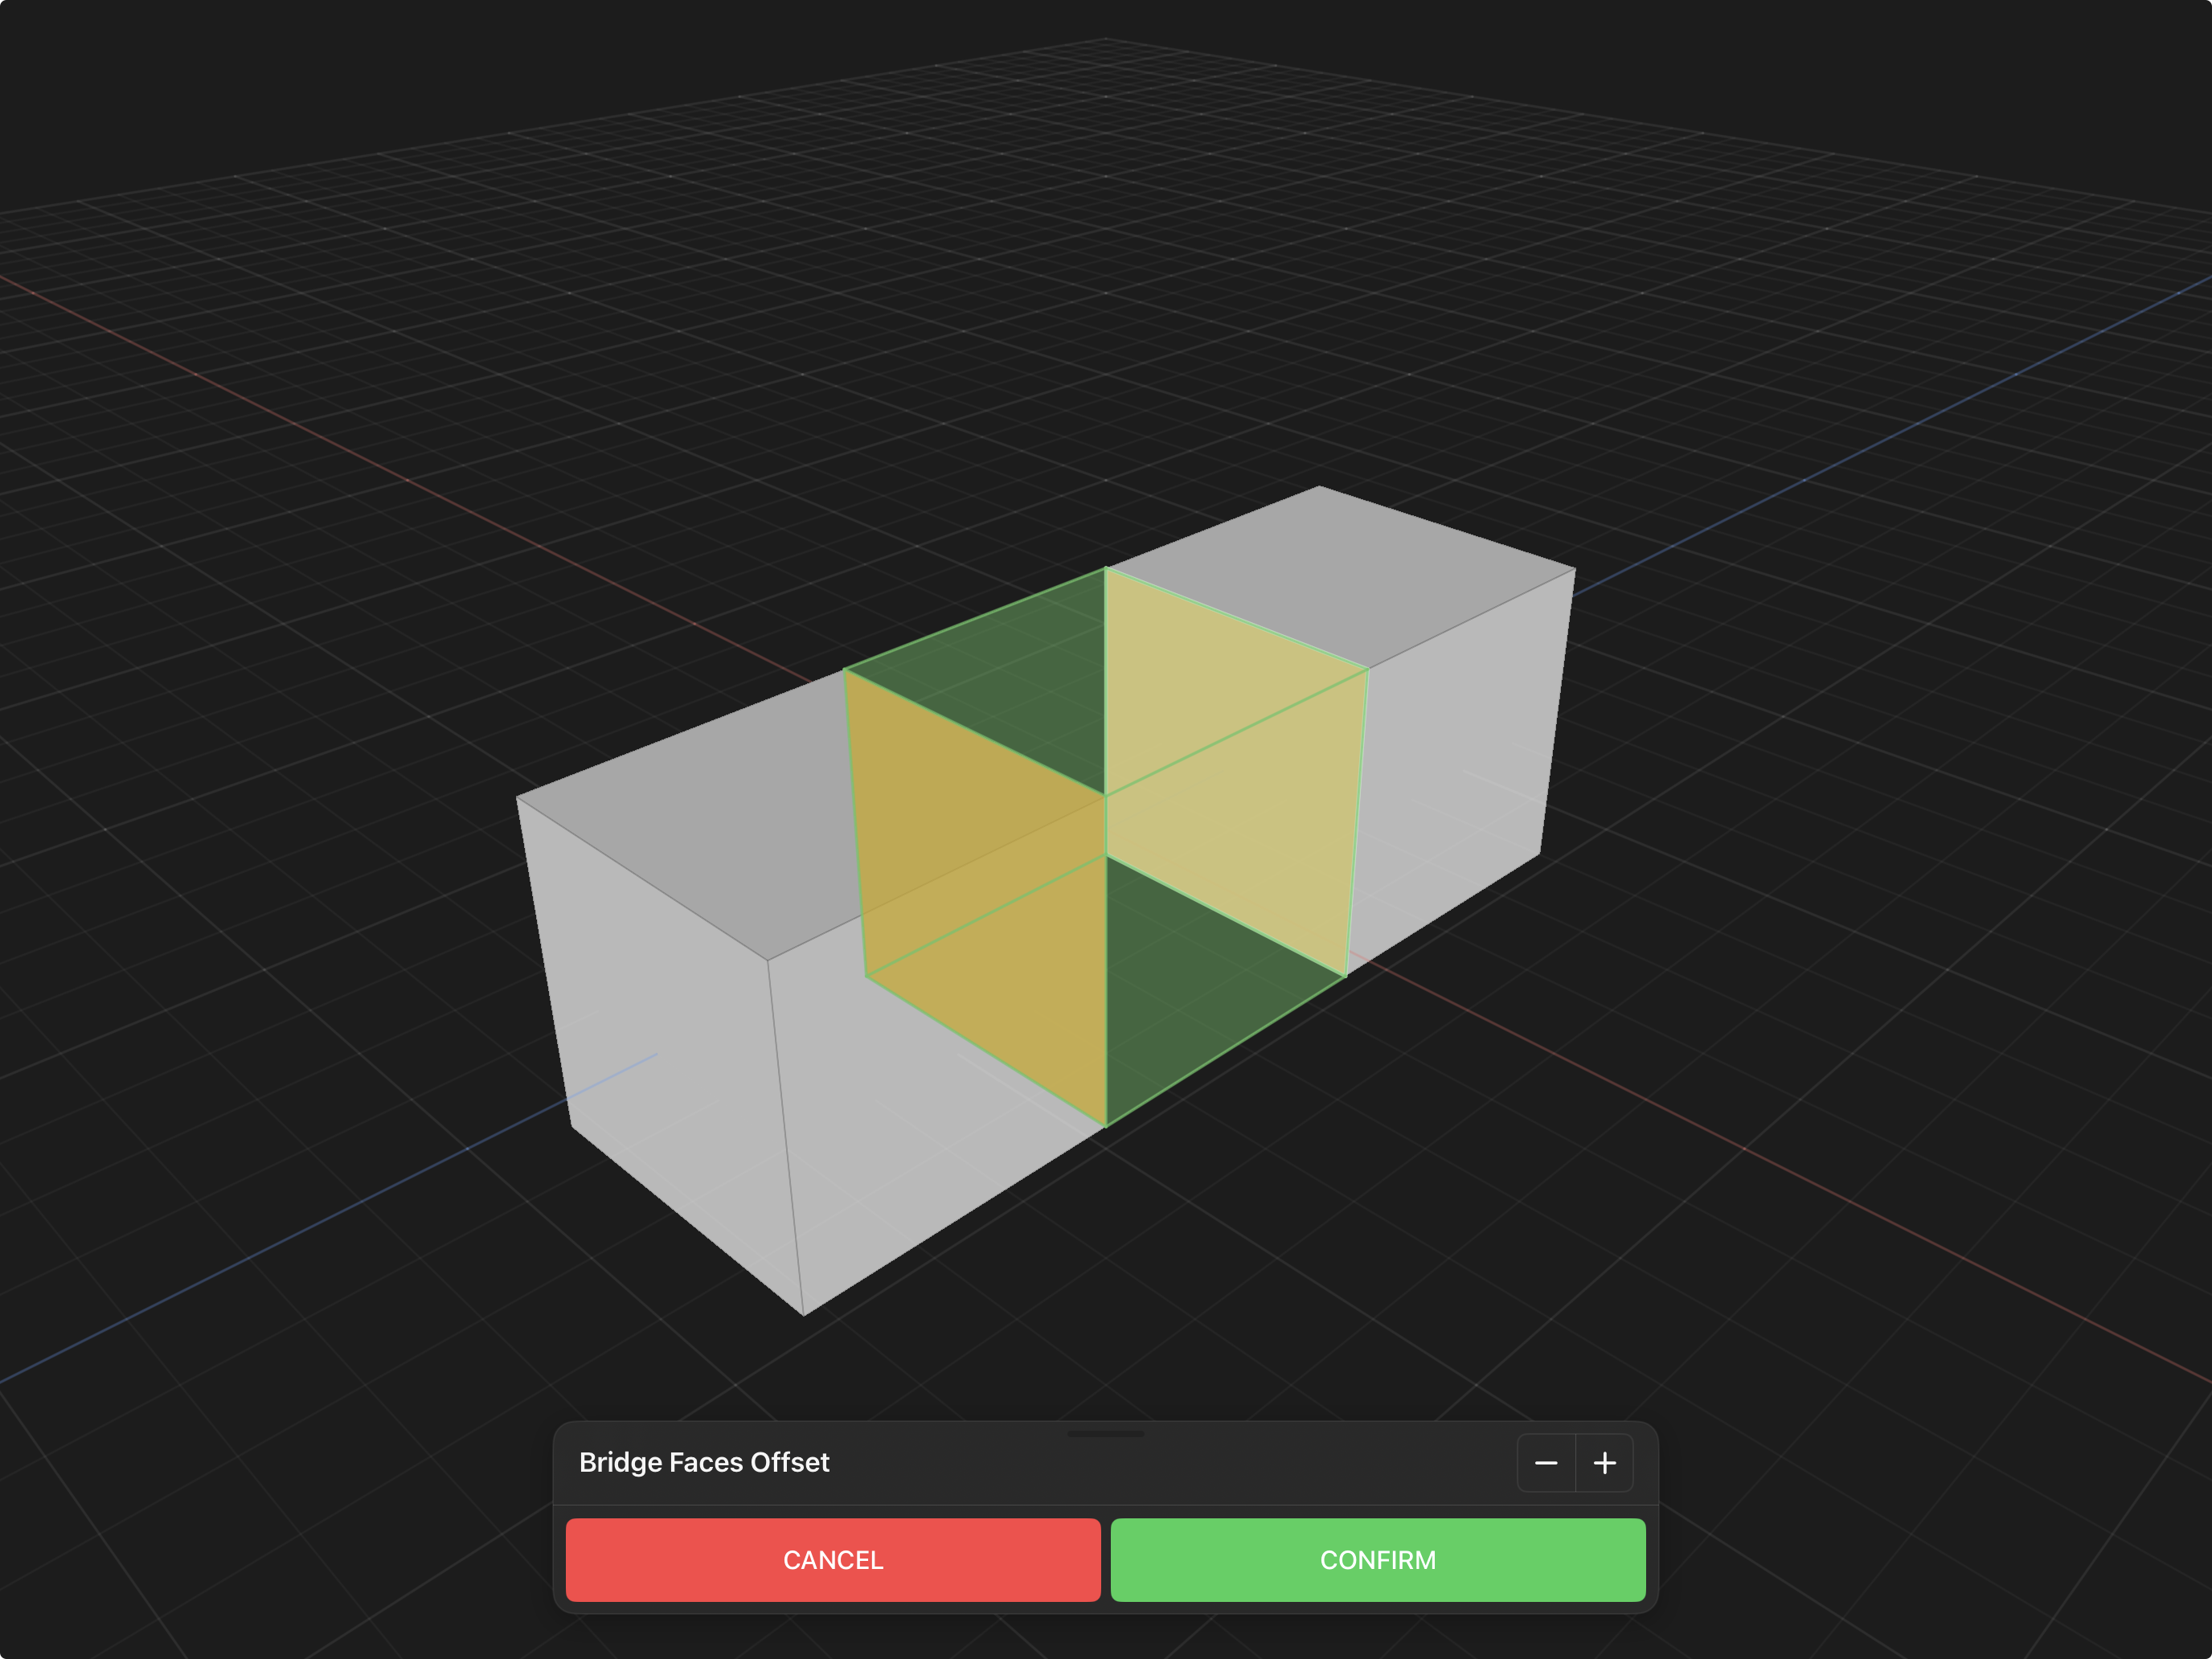Click the Bridge Faces Offset label

[x=704, y=1462]
